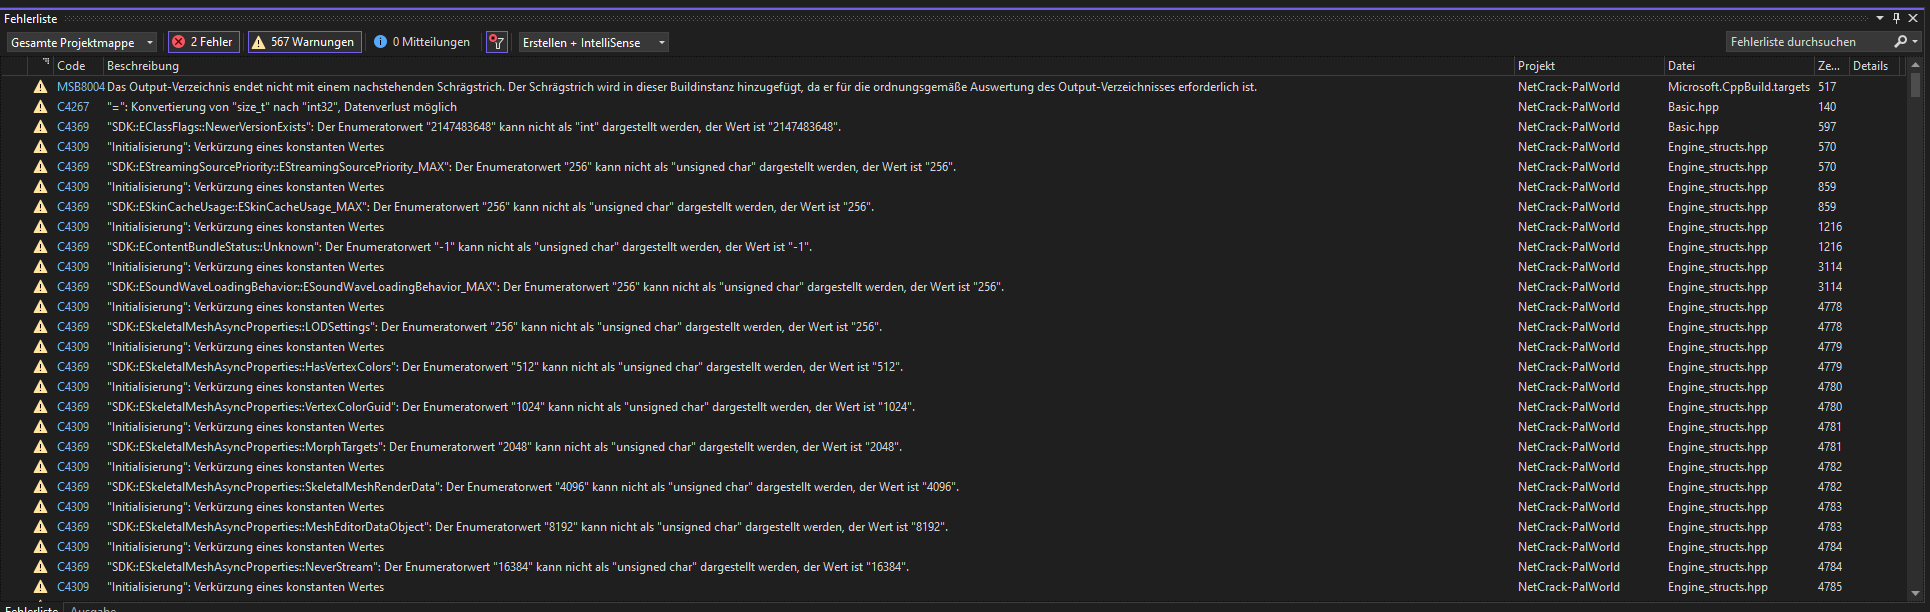This screenshot has width=1930, height=612.
Task: Click the scrollbar up arrow of list
Action: [x=1915, y=65]
